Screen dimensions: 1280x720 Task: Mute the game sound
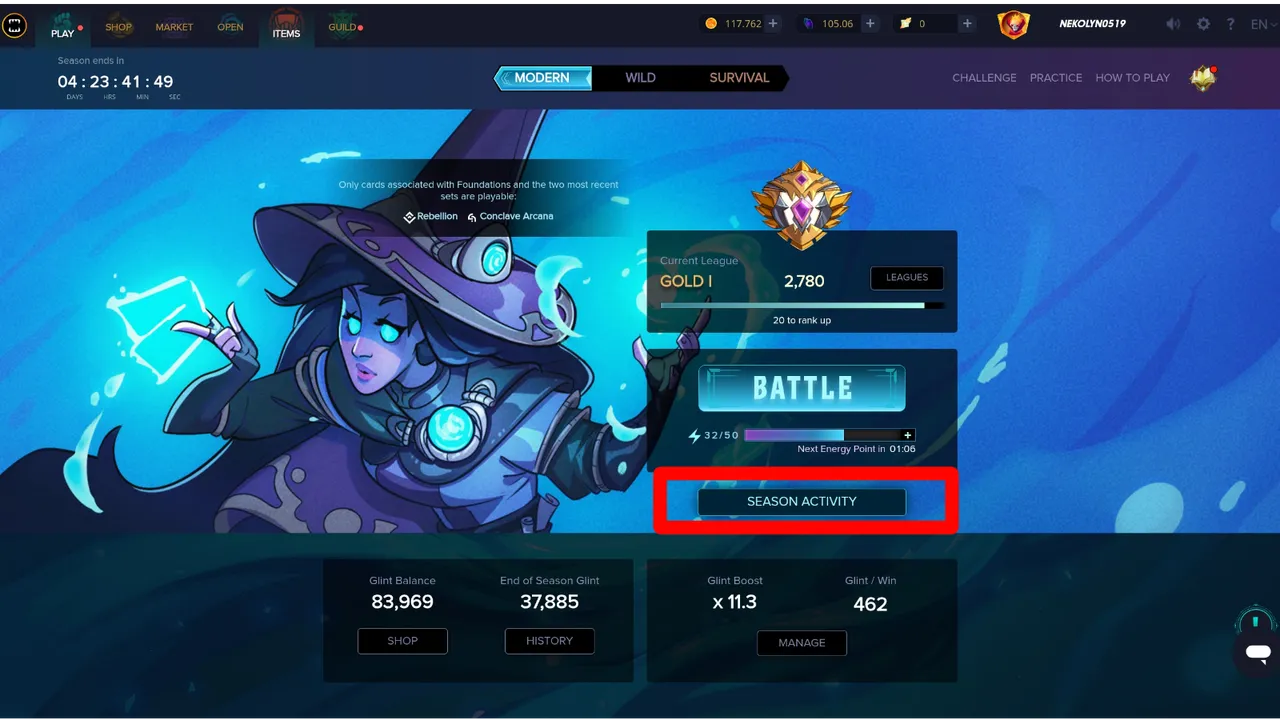(1173, 24)
